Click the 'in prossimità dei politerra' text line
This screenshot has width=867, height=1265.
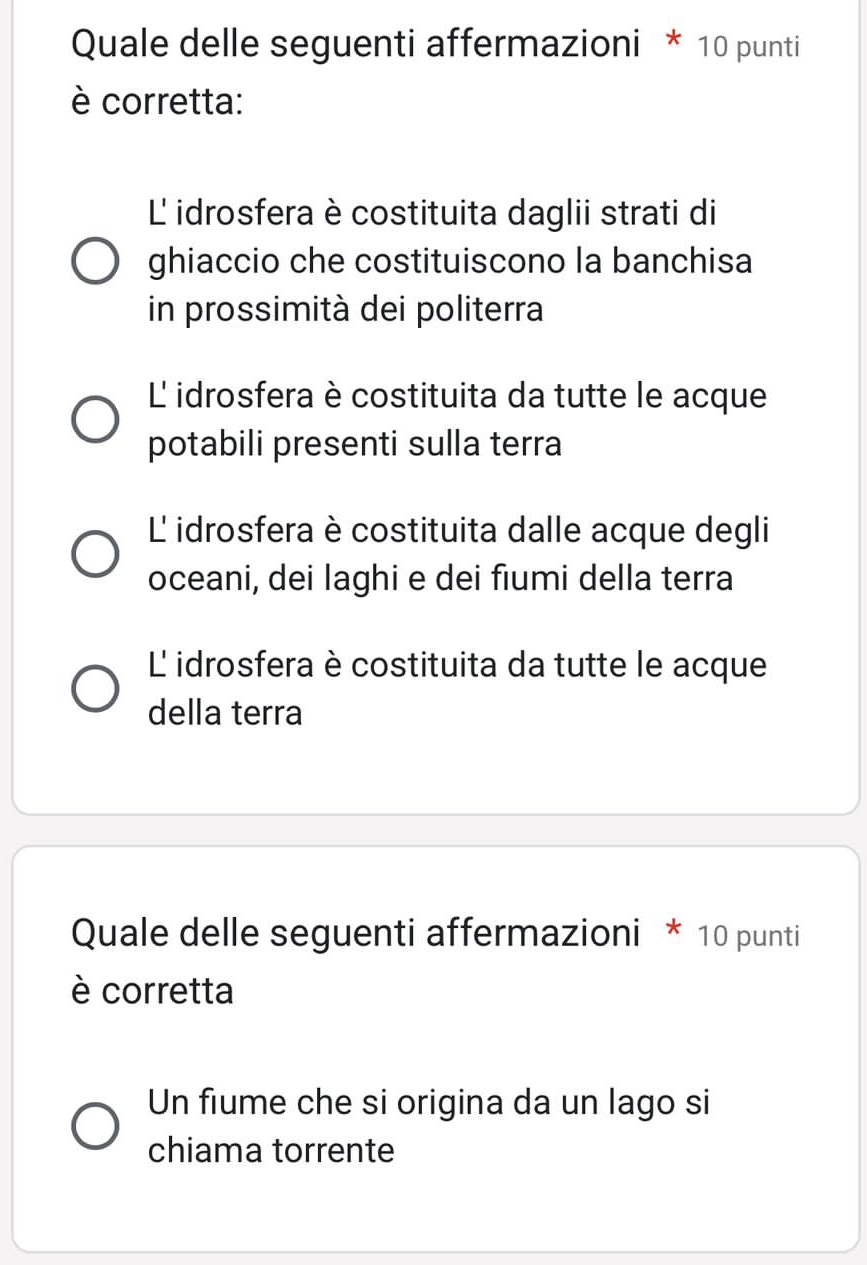[346, 310]
